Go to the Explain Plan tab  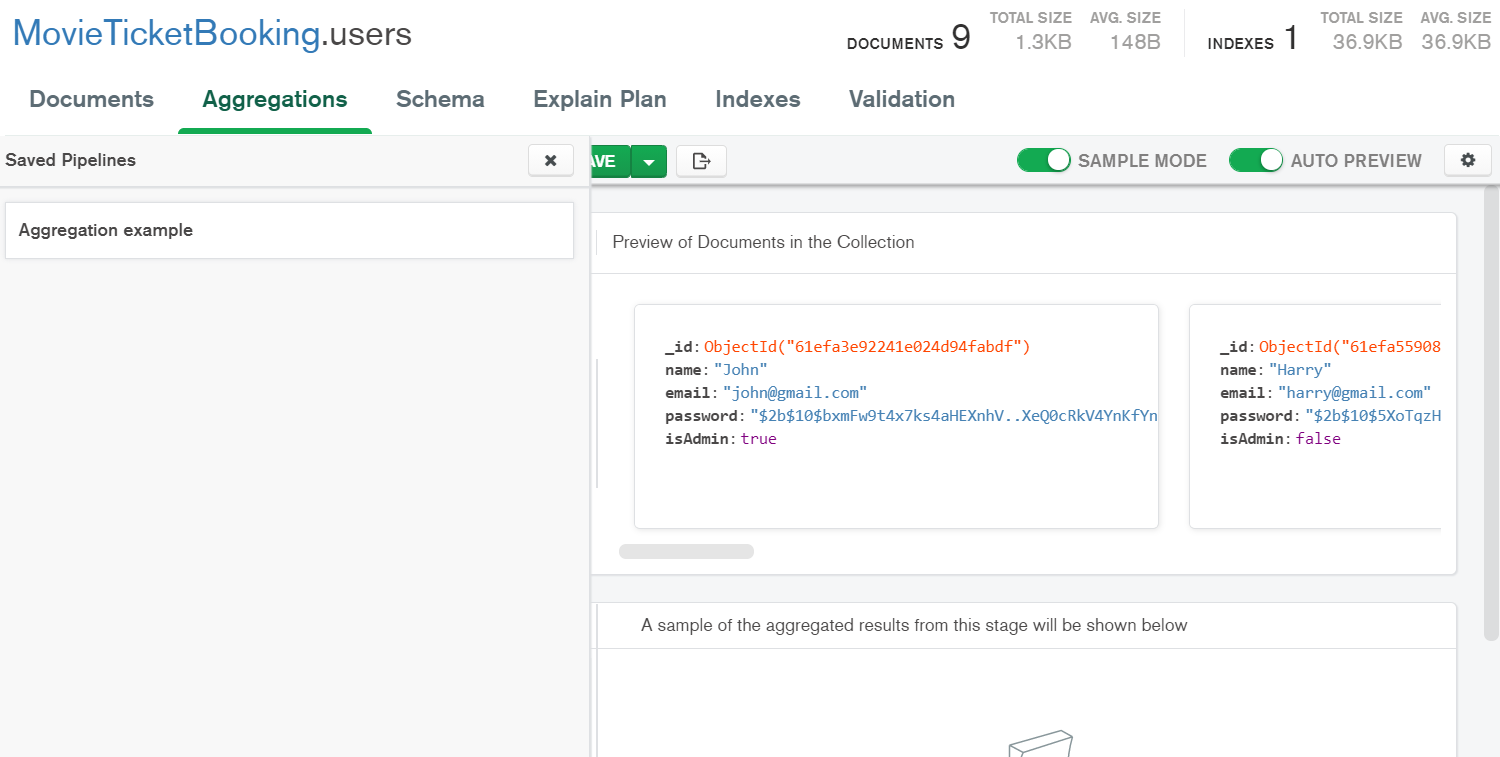coord(600,99)
